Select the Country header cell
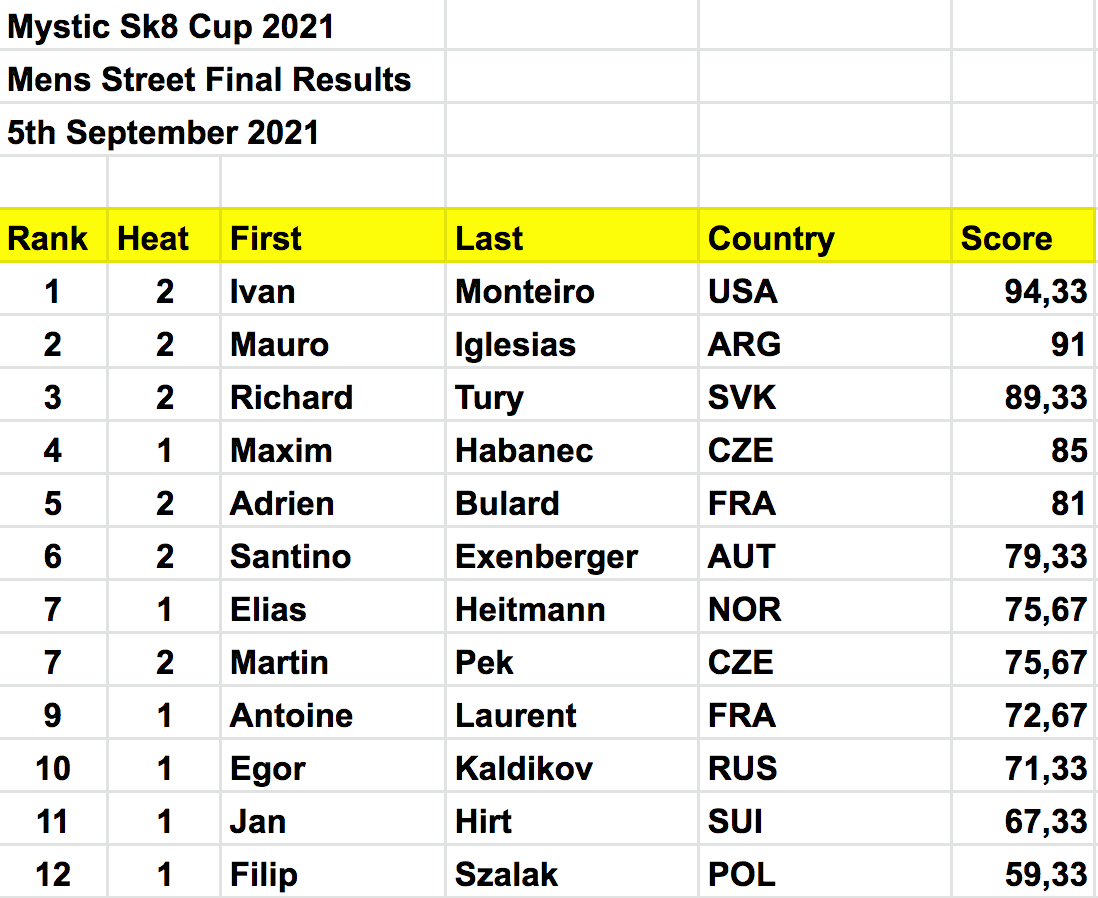Image resolution: width=1098 pixels, height=898 pixels. [x=771, y=239]
